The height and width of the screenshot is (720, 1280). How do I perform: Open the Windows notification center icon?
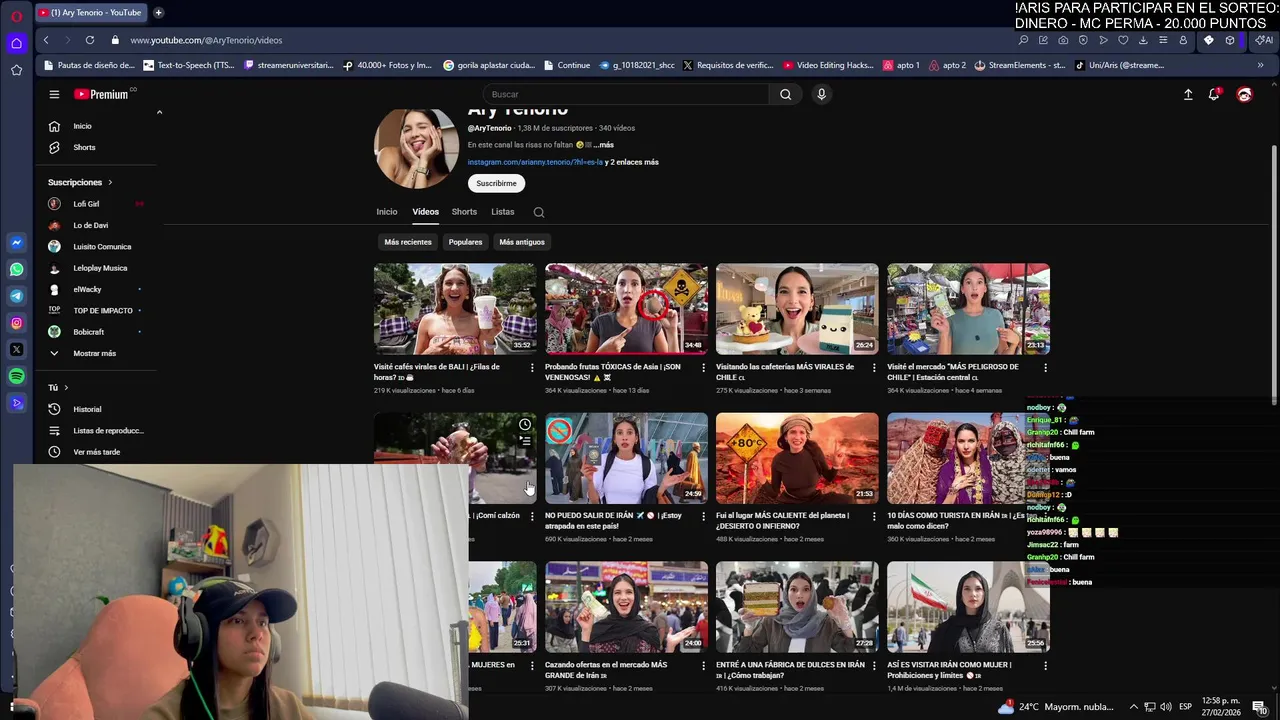(x=1259, y=707)
